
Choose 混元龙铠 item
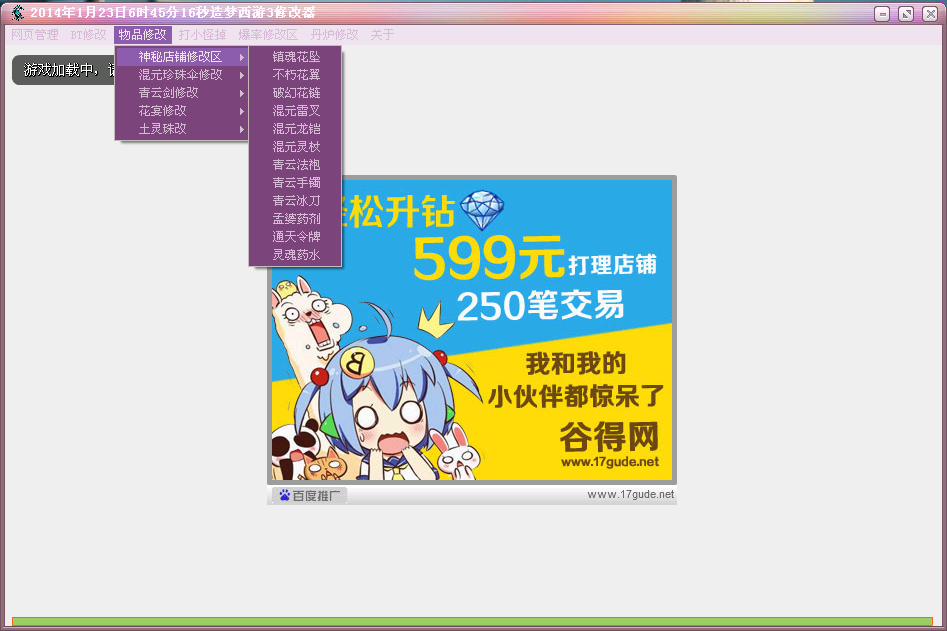[x=296, y=129]
